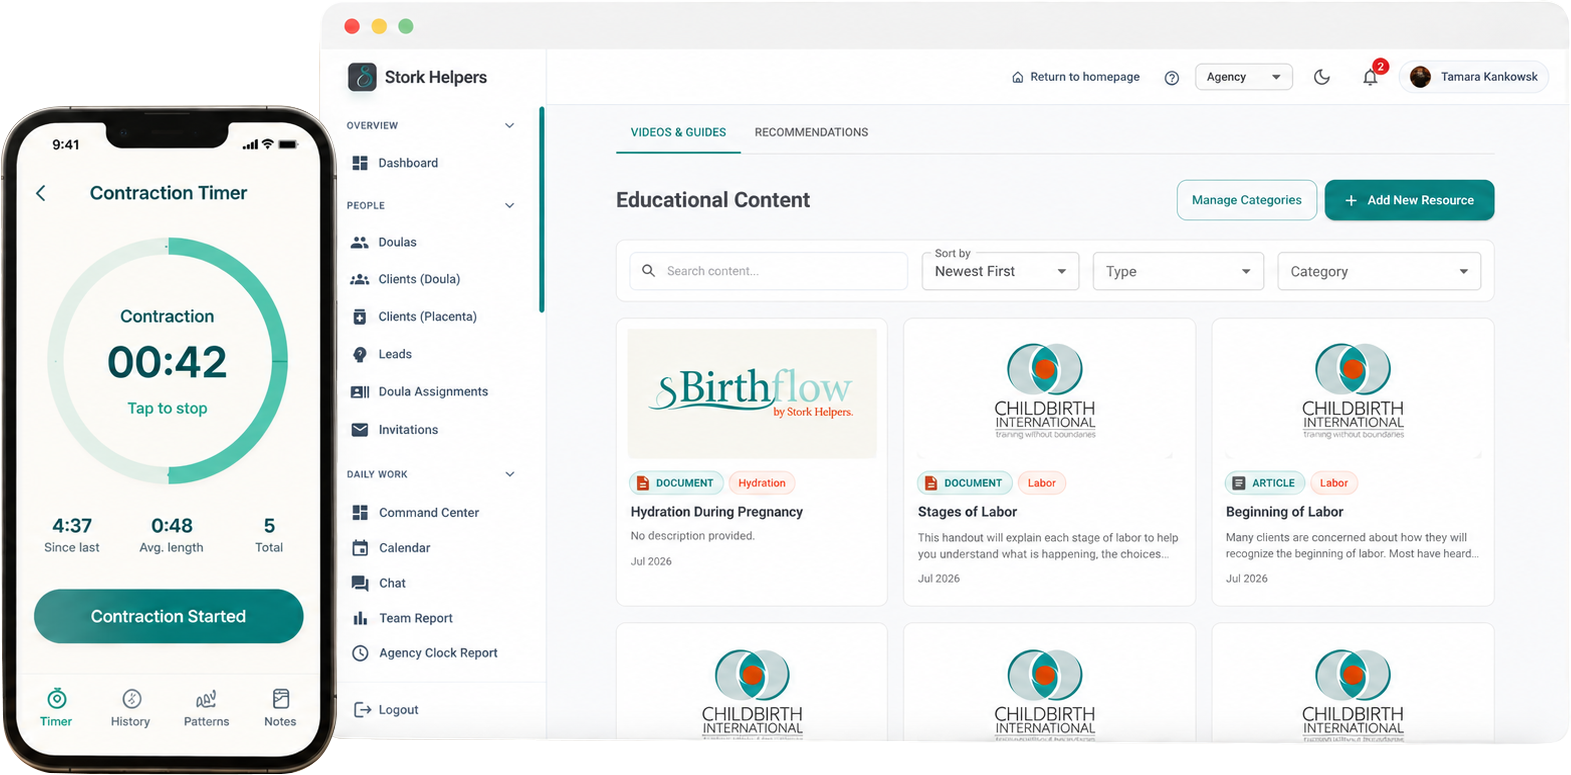Collapse the OVERVIEW sidebar section
The height and width of the screenshot is (775, 1571).
[x=509, y=126]
